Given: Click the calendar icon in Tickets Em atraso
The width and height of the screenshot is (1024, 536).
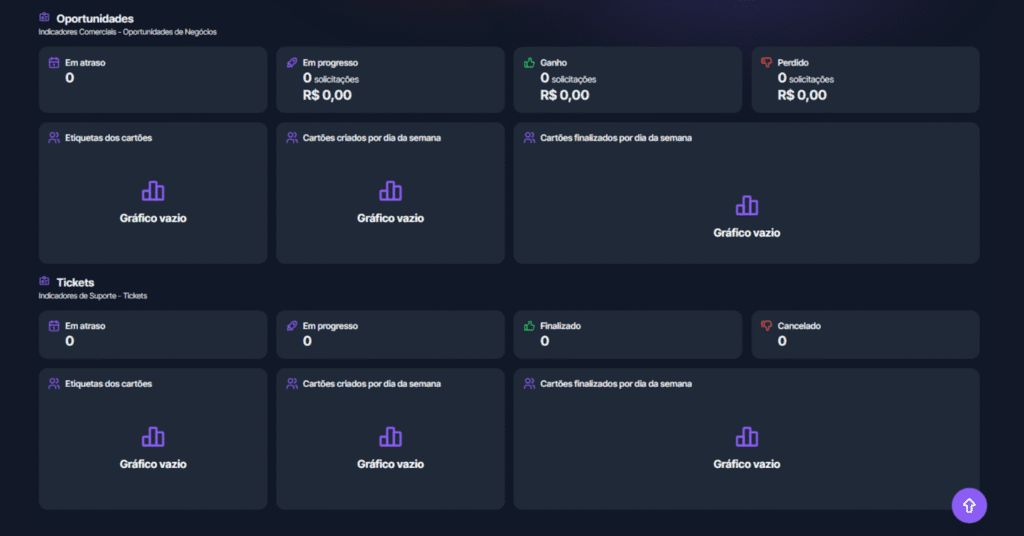Looking at the screenshot, I should point(54,326).
